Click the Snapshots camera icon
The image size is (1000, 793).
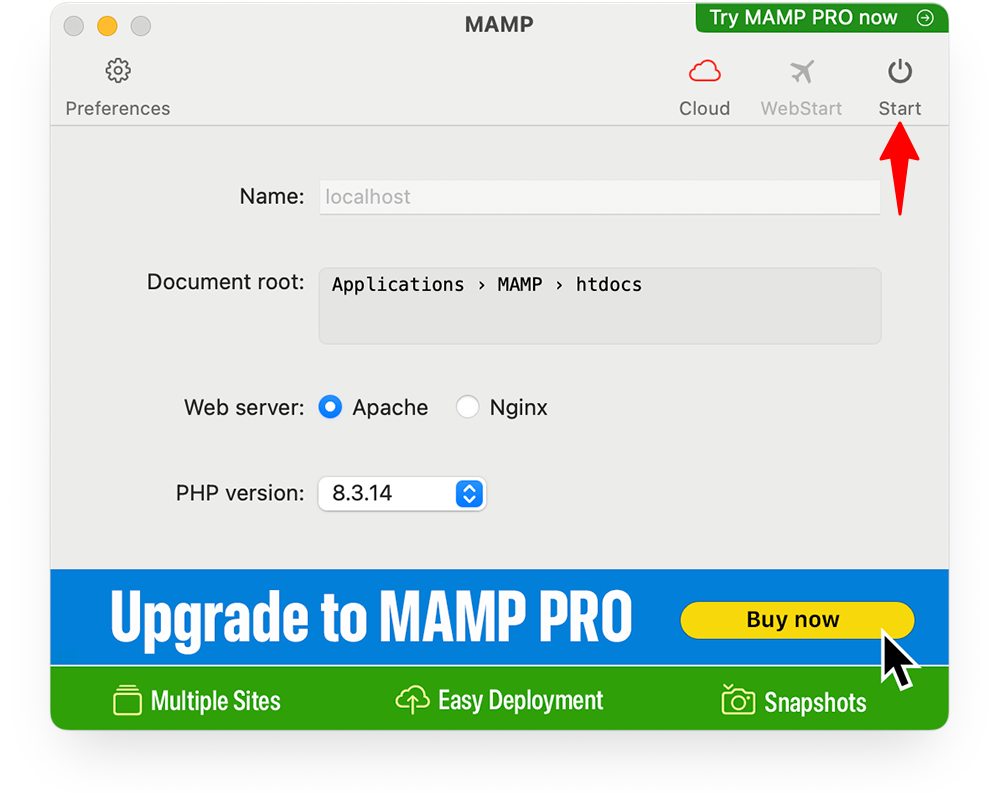pos(738,700)
